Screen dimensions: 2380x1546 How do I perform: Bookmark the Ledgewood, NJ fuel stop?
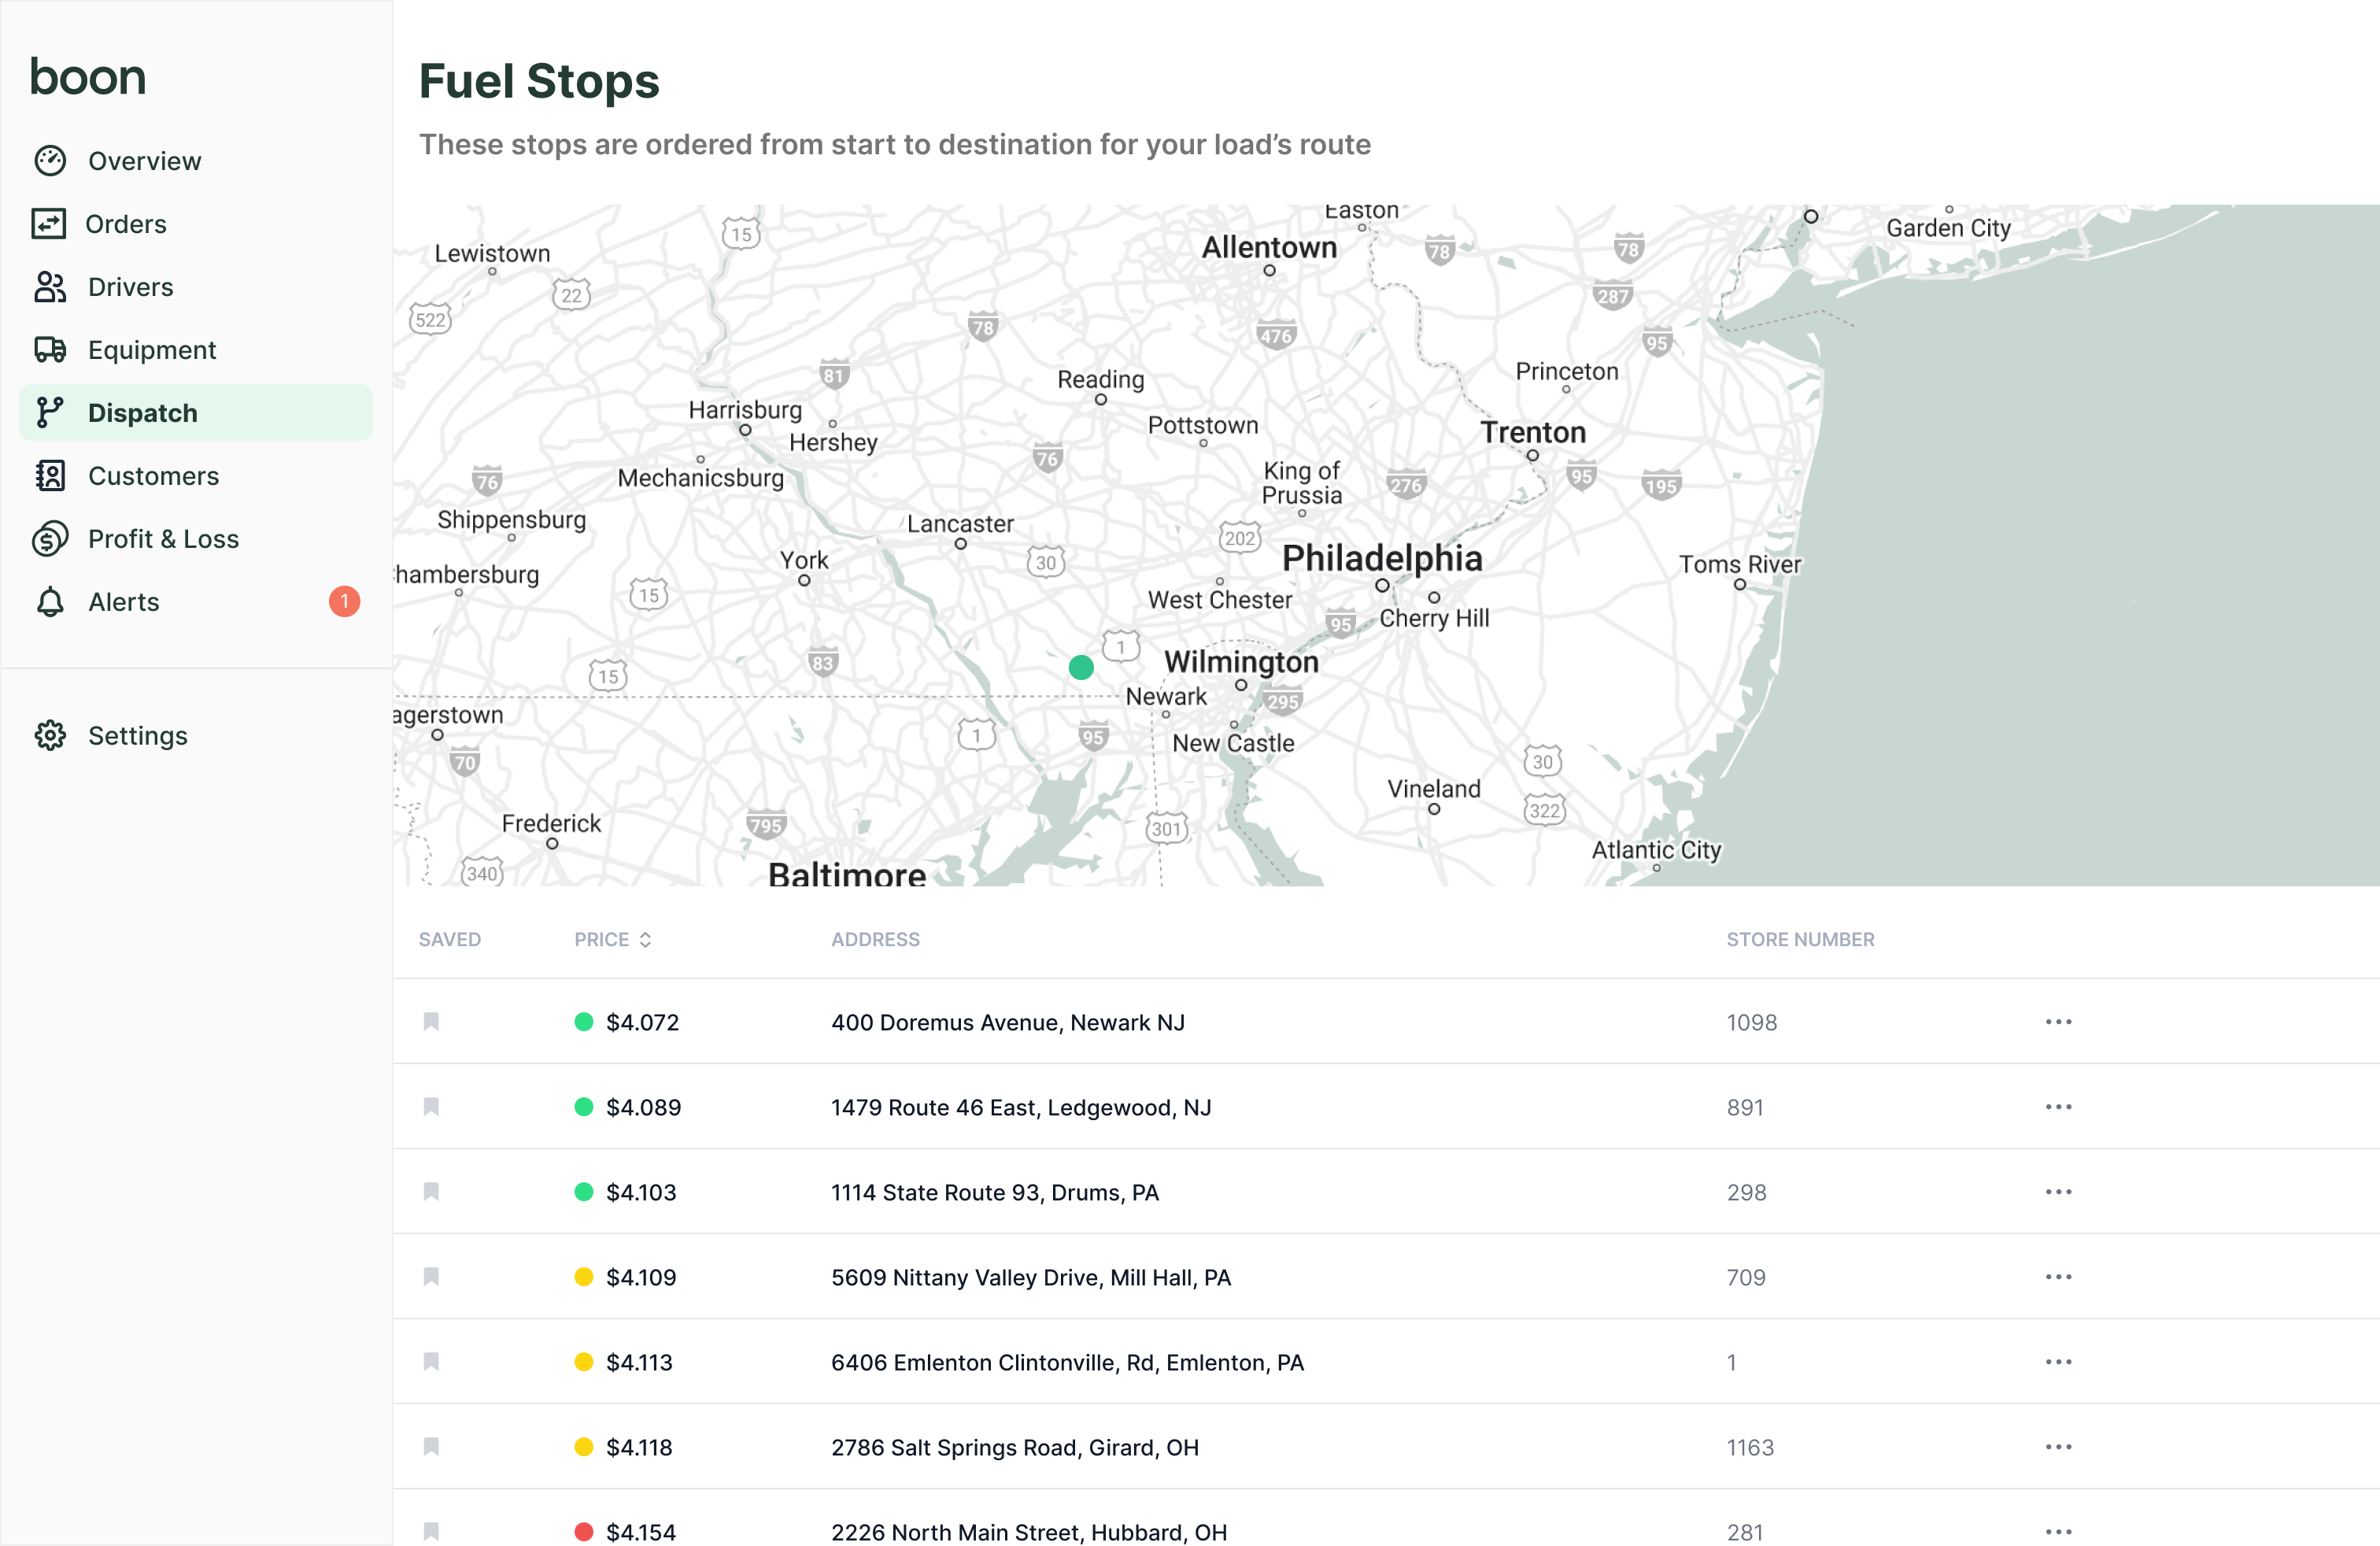(x=431, y=1107)
